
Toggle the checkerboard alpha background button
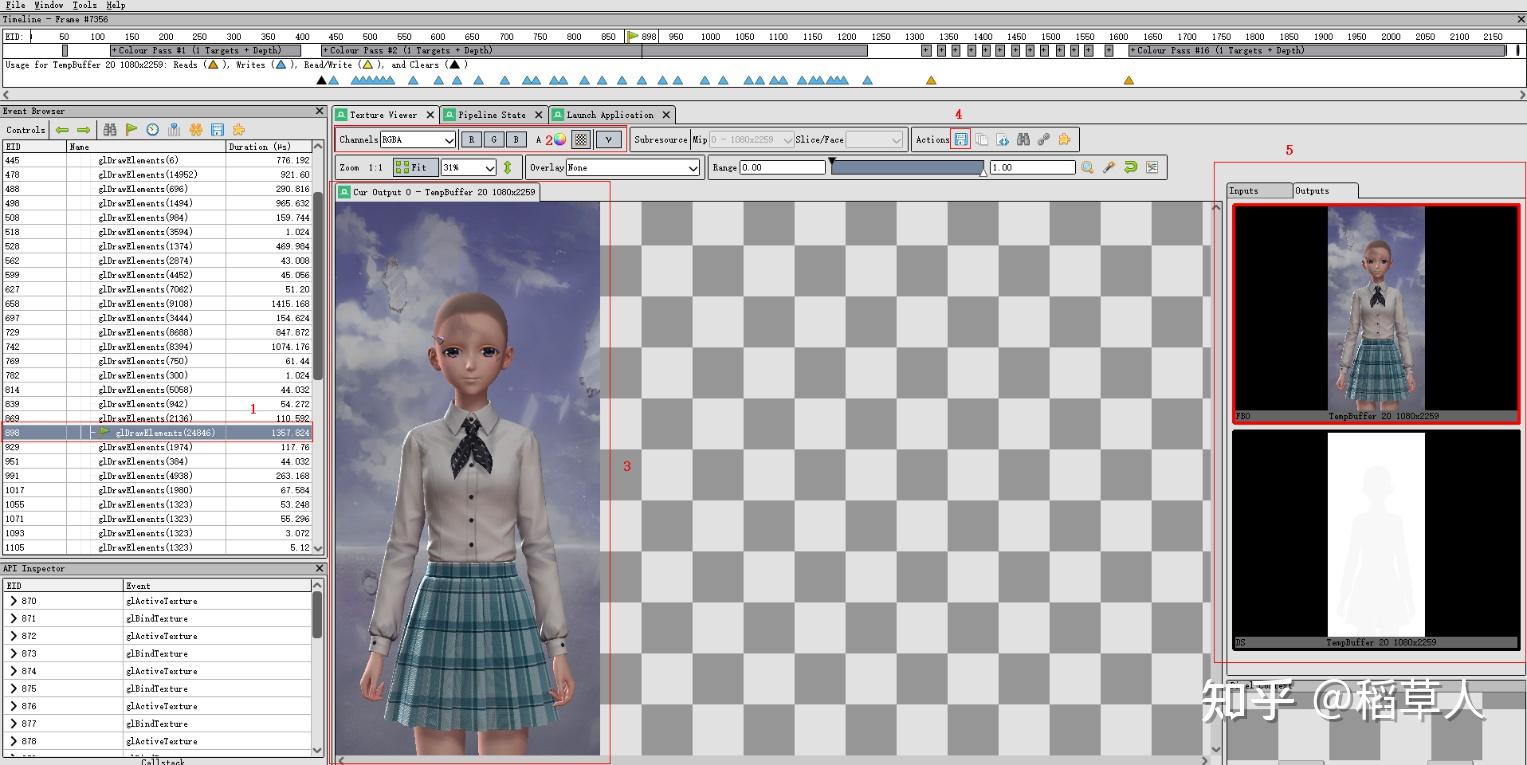click(581, 140)
